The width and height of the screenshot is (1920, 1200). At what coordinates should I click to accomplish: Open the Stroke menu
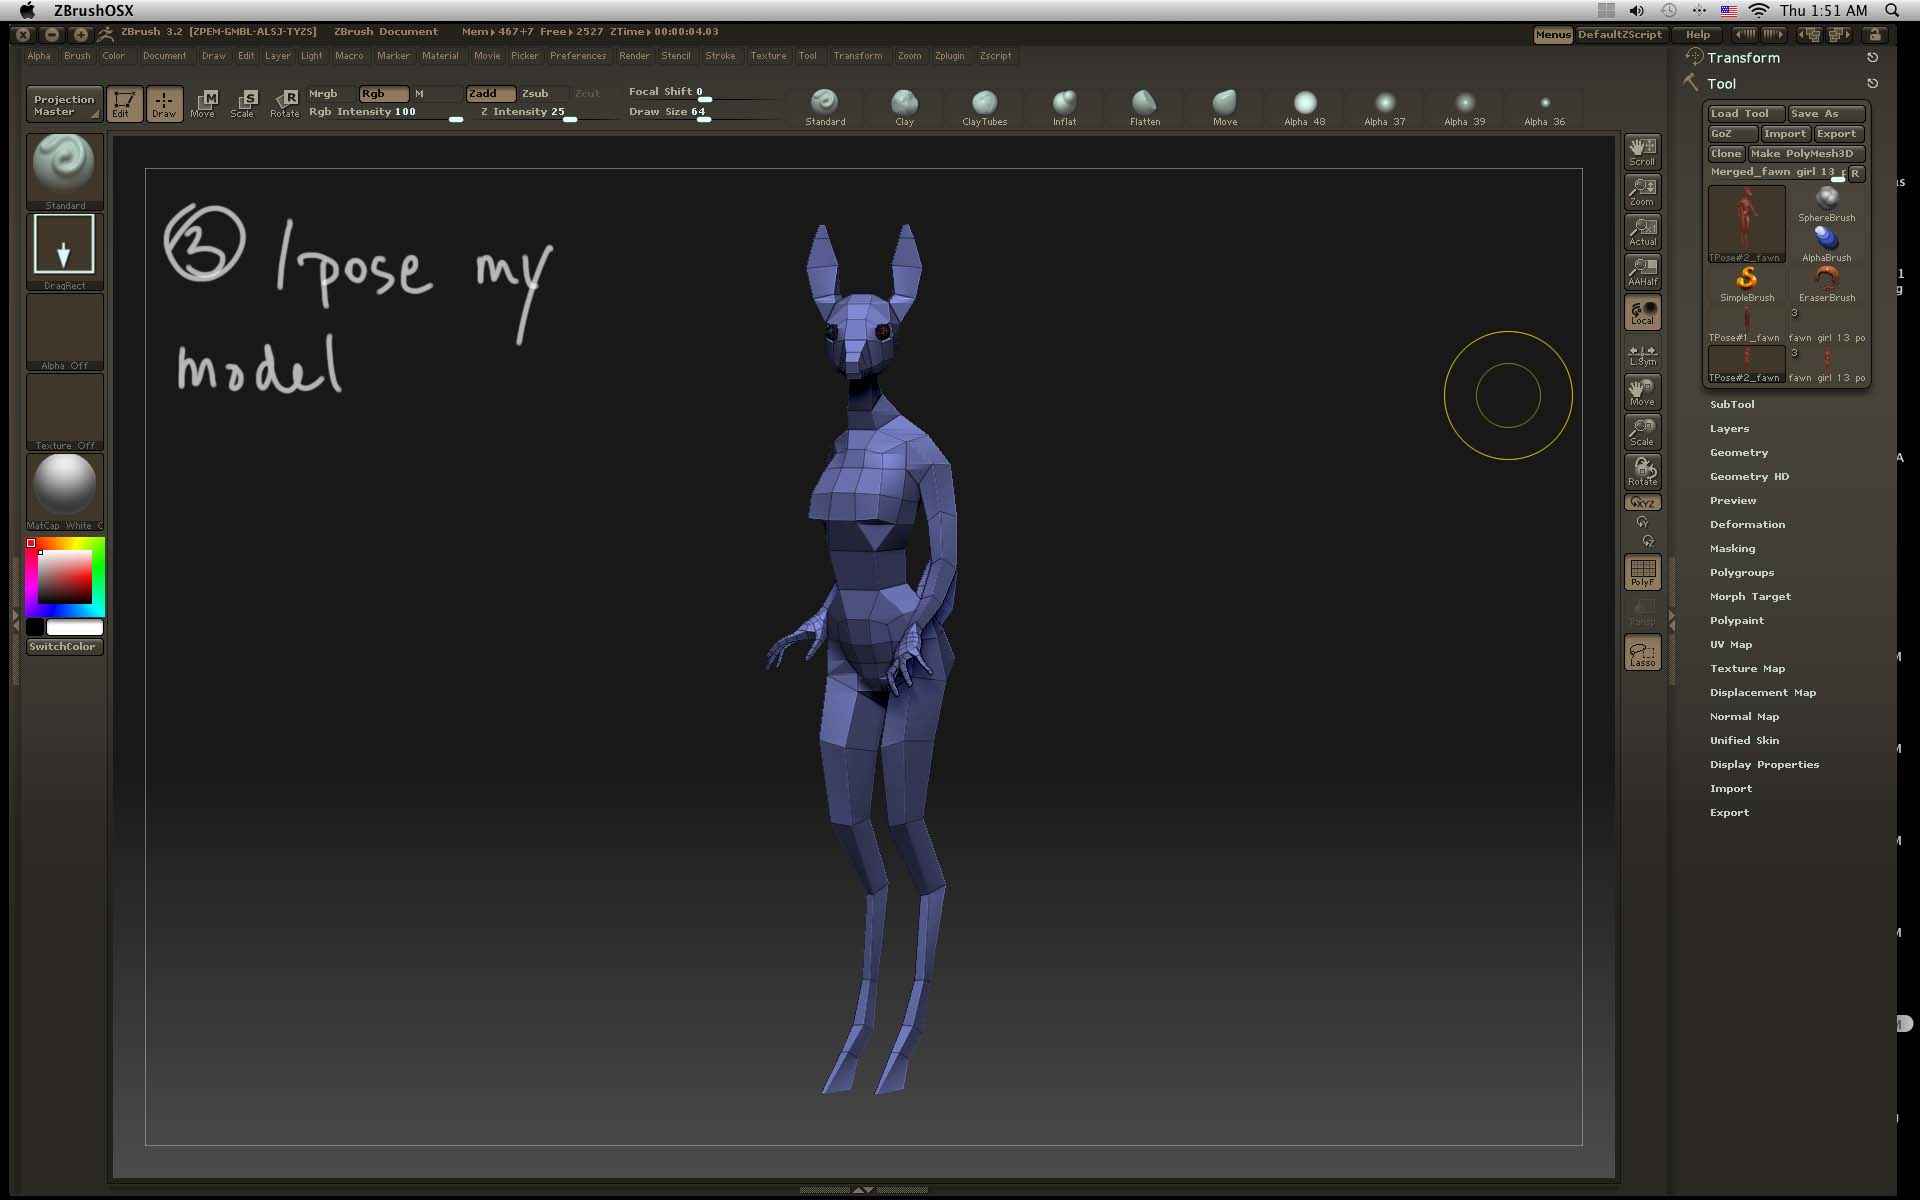point(719,56)
